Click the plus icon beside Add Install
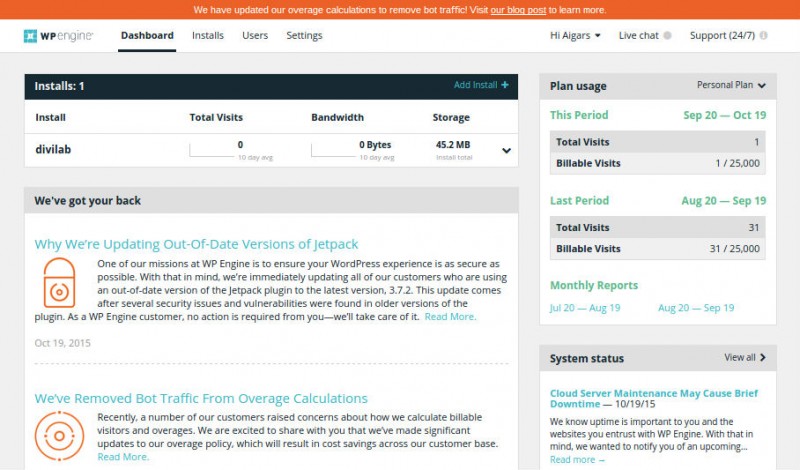Viewport: 800px width, 470px height. pyautogui.click(x=505, y=85)
